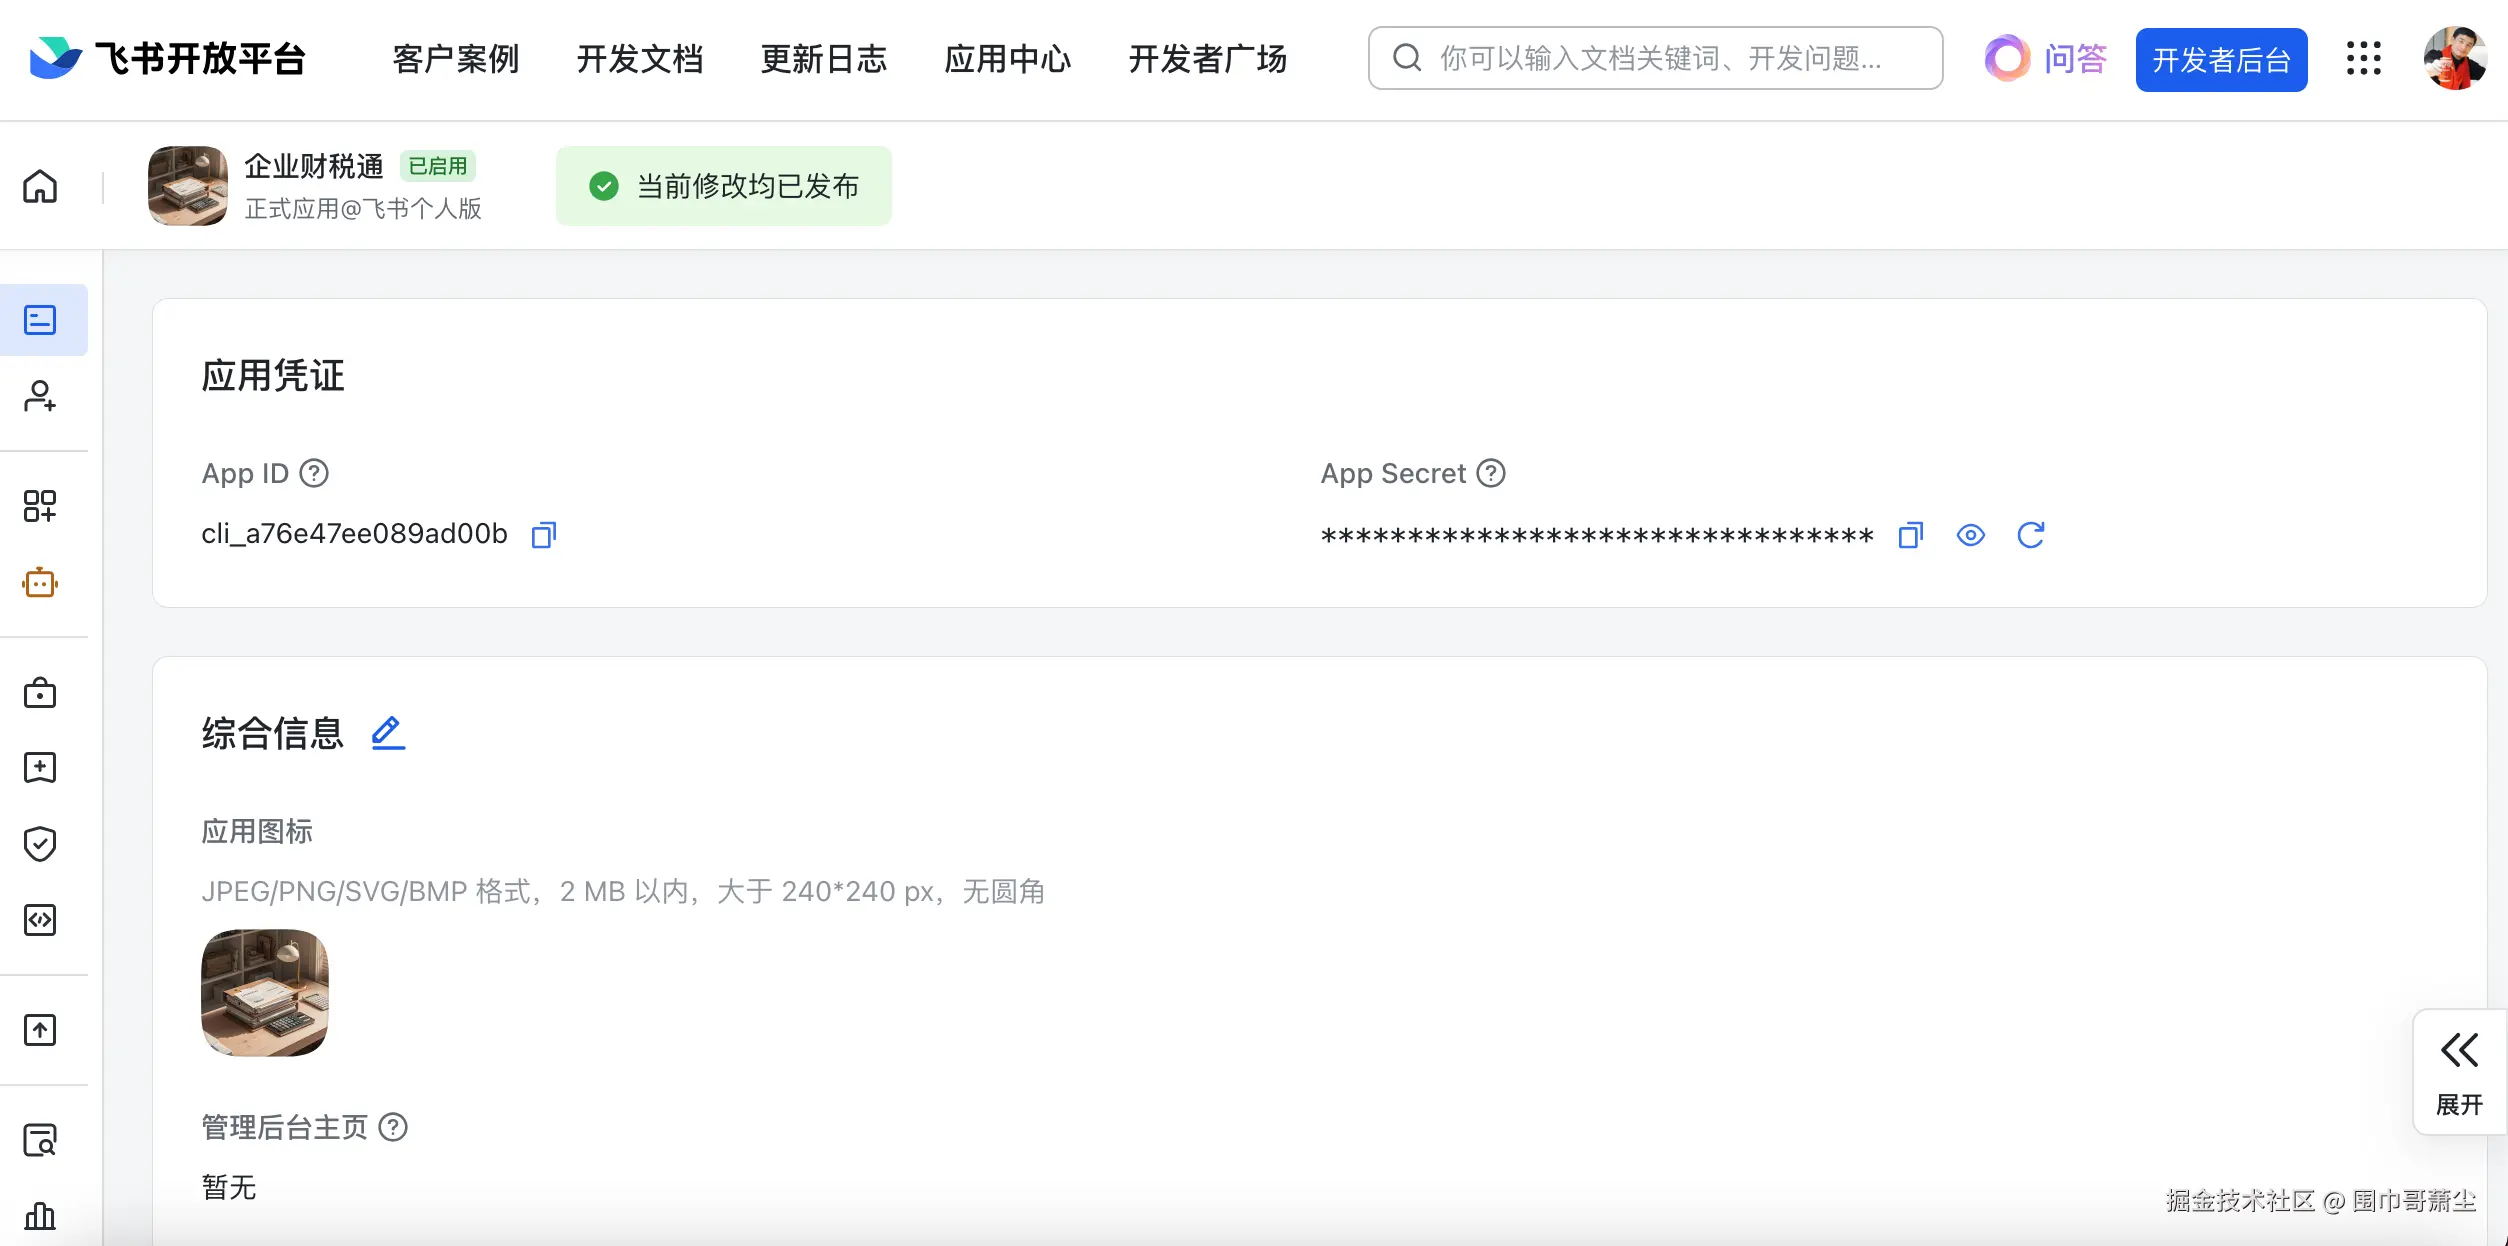Reveal the App Secret with eye toggle

pos(1970,535)
